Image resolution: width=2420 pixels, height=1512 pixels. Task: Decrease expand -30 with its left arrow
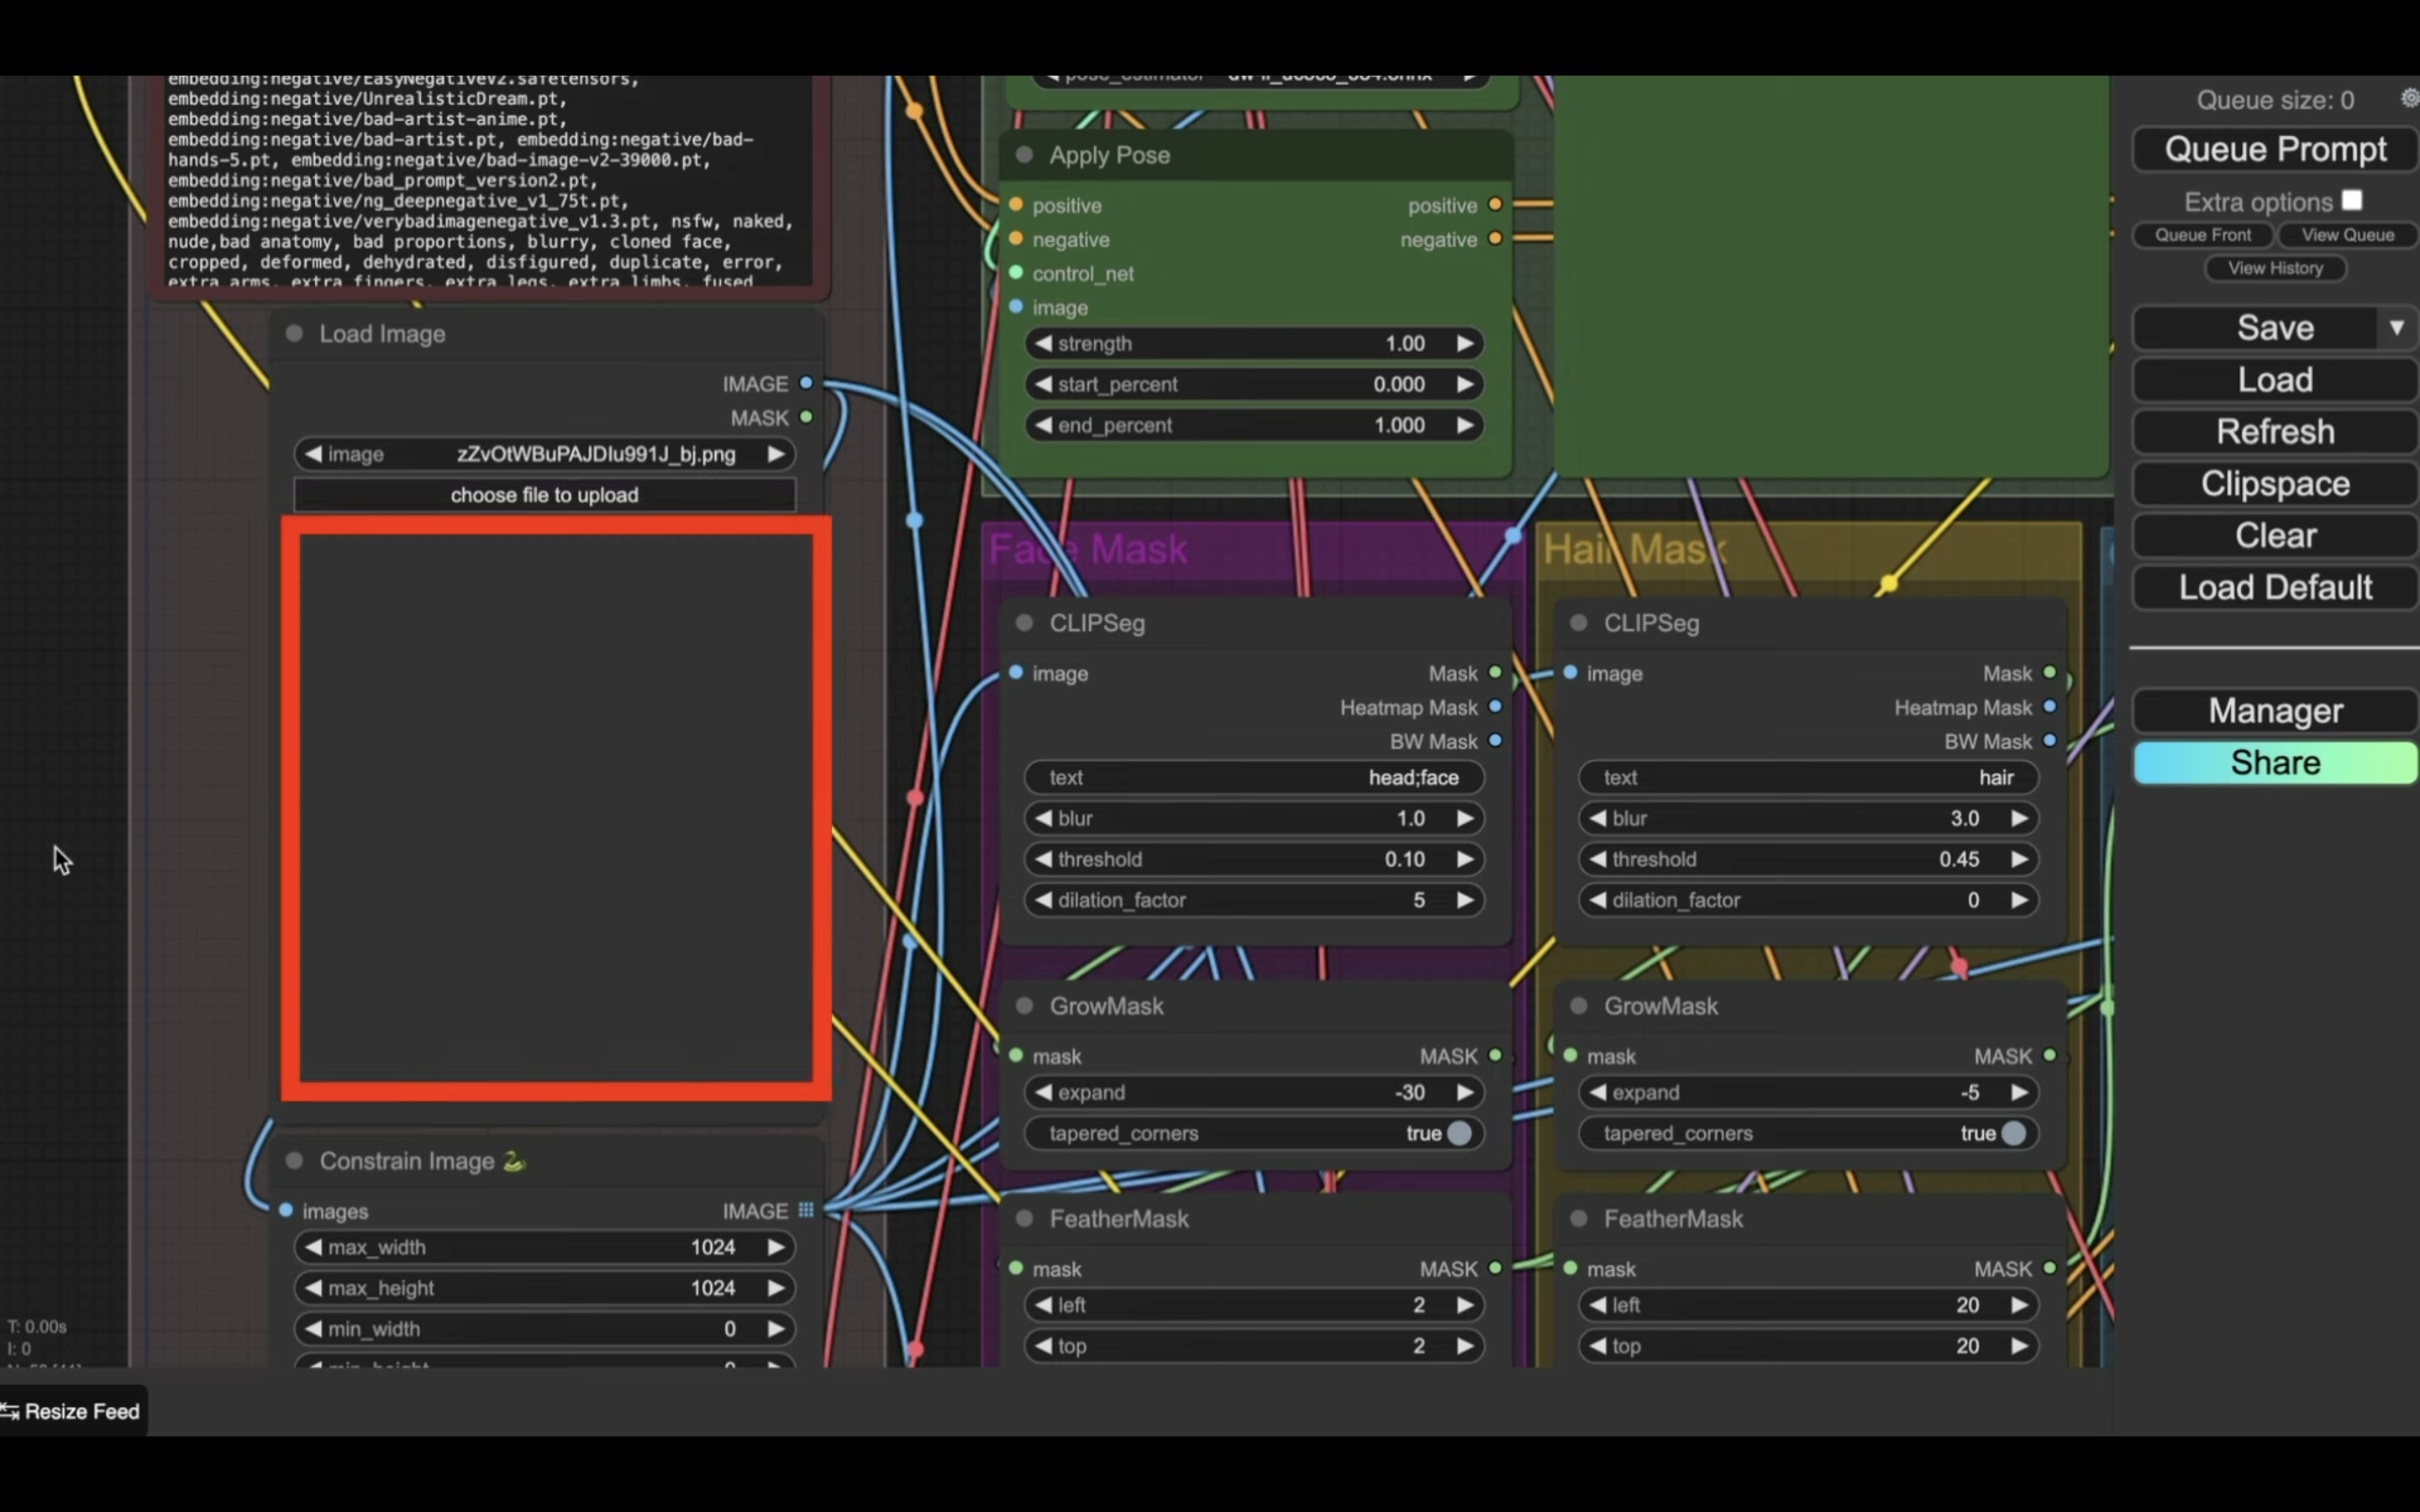click(x=1043, y=1092)
